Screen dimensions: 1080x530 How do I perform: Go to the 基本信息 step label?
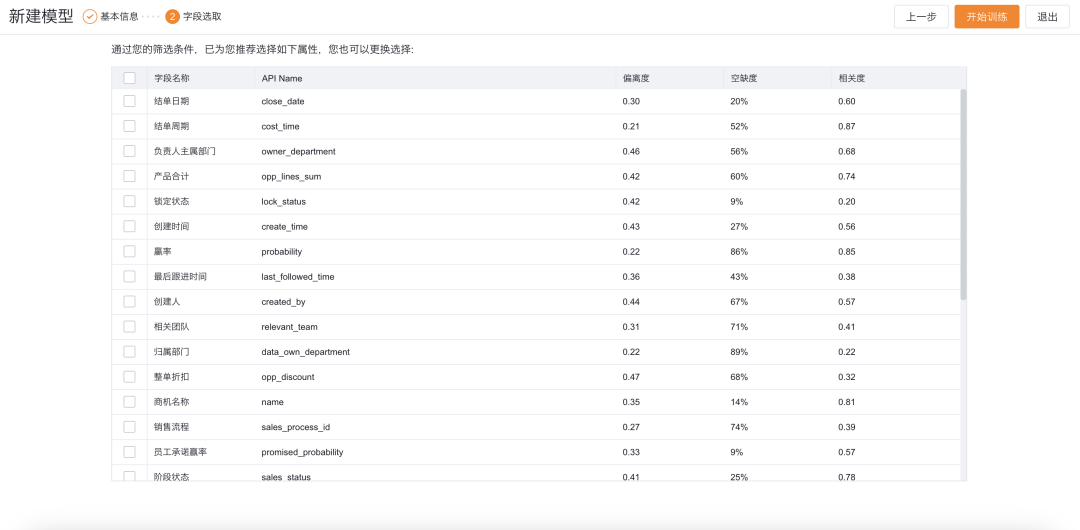pyautogui.click(x=119, y=17)
